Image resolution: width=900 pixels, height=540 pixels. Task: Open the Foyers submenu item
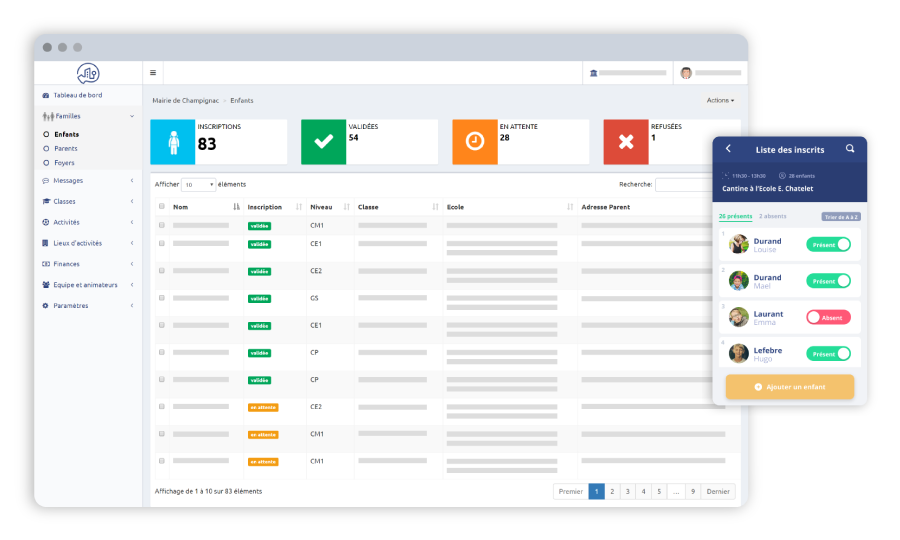coord(64,163)
